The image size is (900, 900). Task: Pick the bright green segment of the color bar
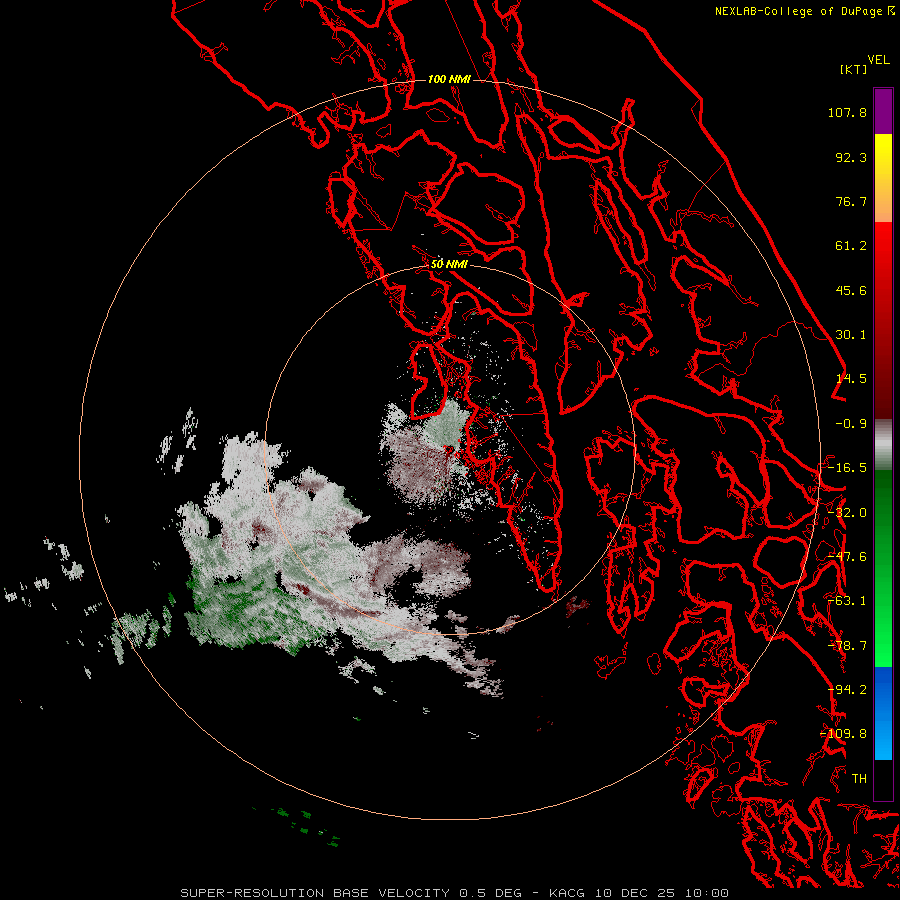pos(883,568)
